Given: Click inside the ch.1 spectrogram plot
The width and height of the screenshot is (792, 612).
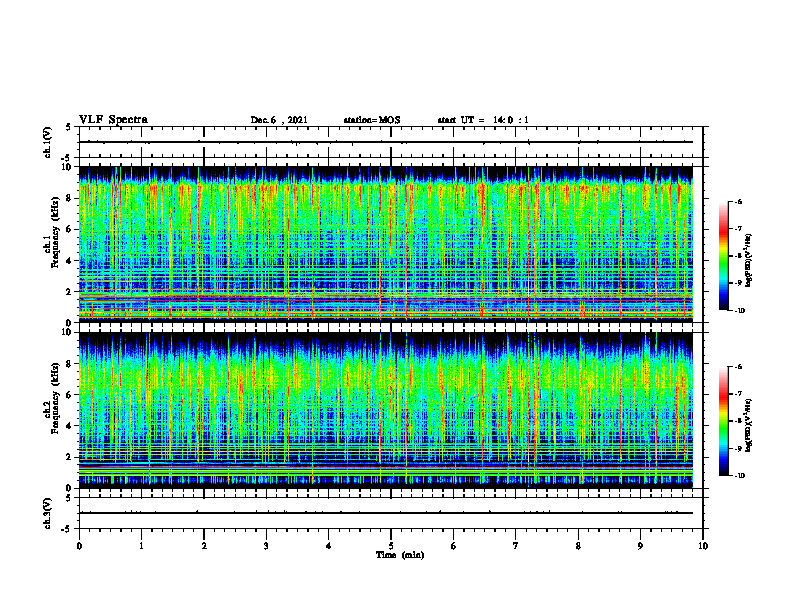Looking at the screenshot, I should coord(386,244).
